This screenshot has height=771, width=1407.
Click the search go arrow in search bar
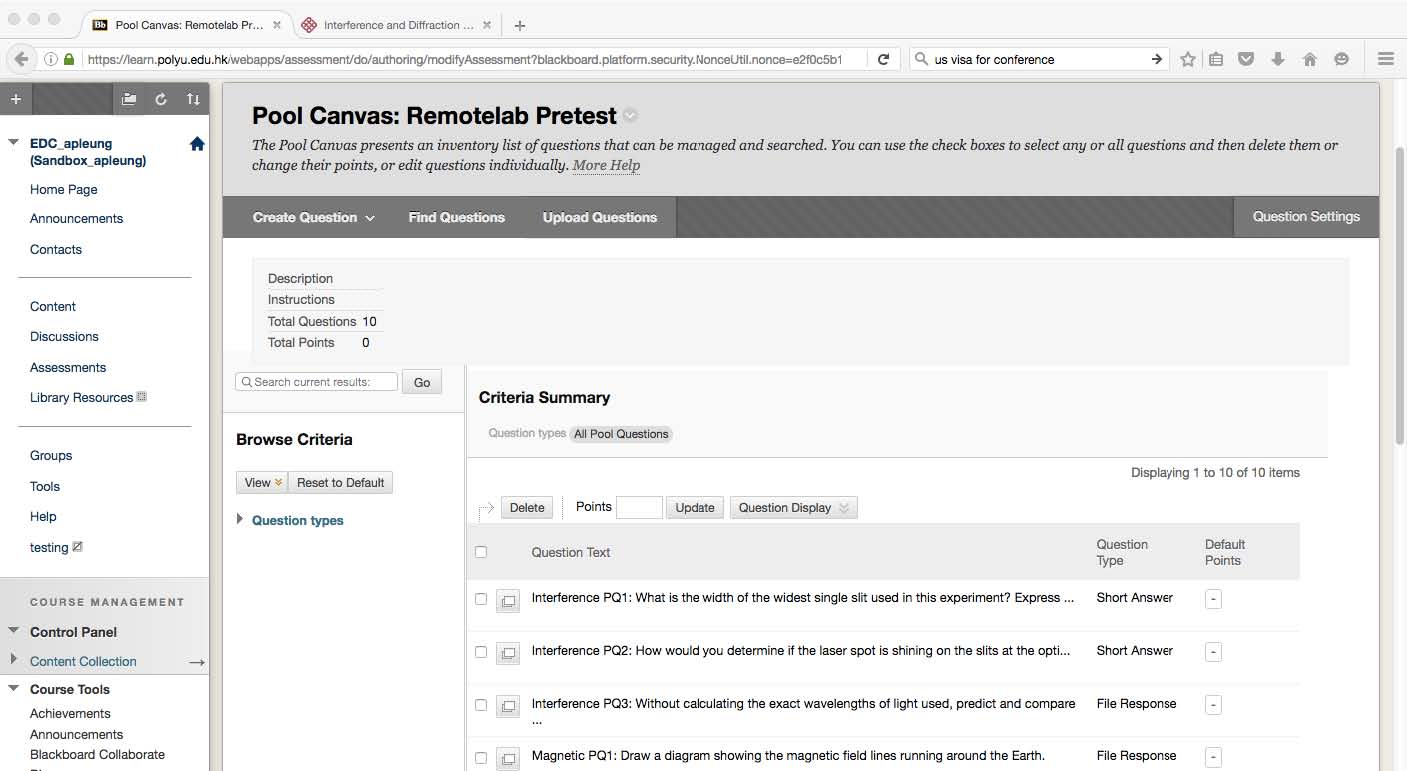(x=1156, y=59)
